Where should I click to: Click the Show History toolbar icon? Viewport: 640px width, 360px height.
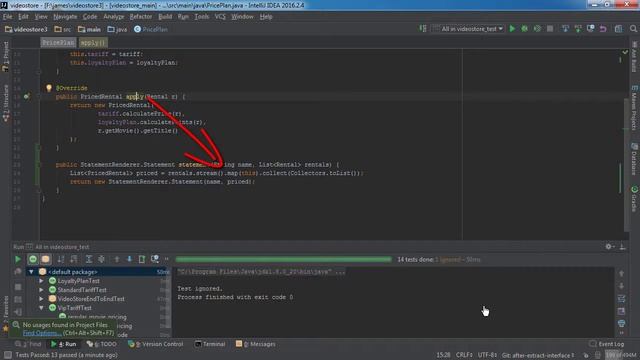pyautogui.click(x=591, y=29)
